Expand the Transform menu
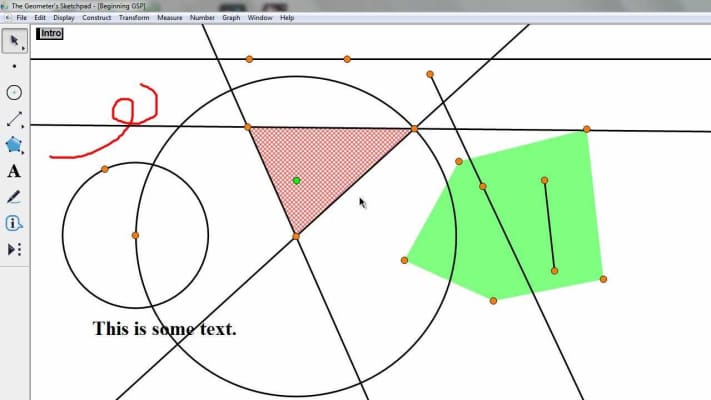The height and width of the screenshot is (400, 711). pos(134,18)
